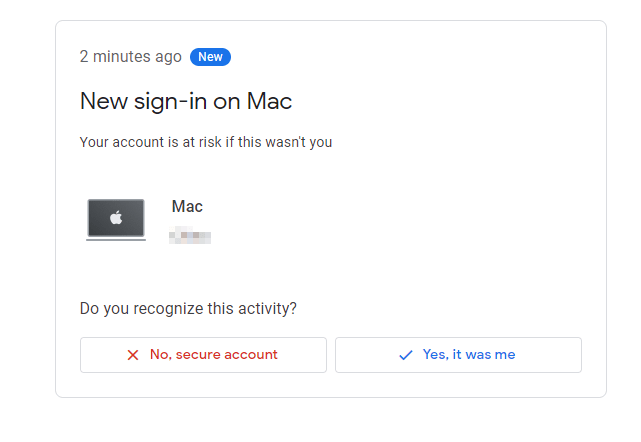641x442 pixels.
Task: Click the word activity in the question
Action: (x=264, y=309)
